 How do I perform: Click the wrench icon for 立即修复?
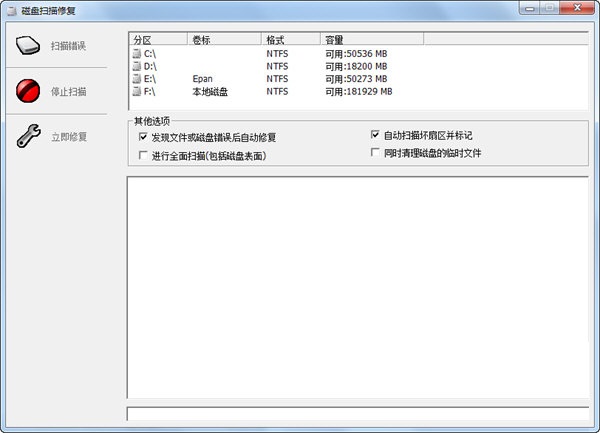click(x=28, y=137)
